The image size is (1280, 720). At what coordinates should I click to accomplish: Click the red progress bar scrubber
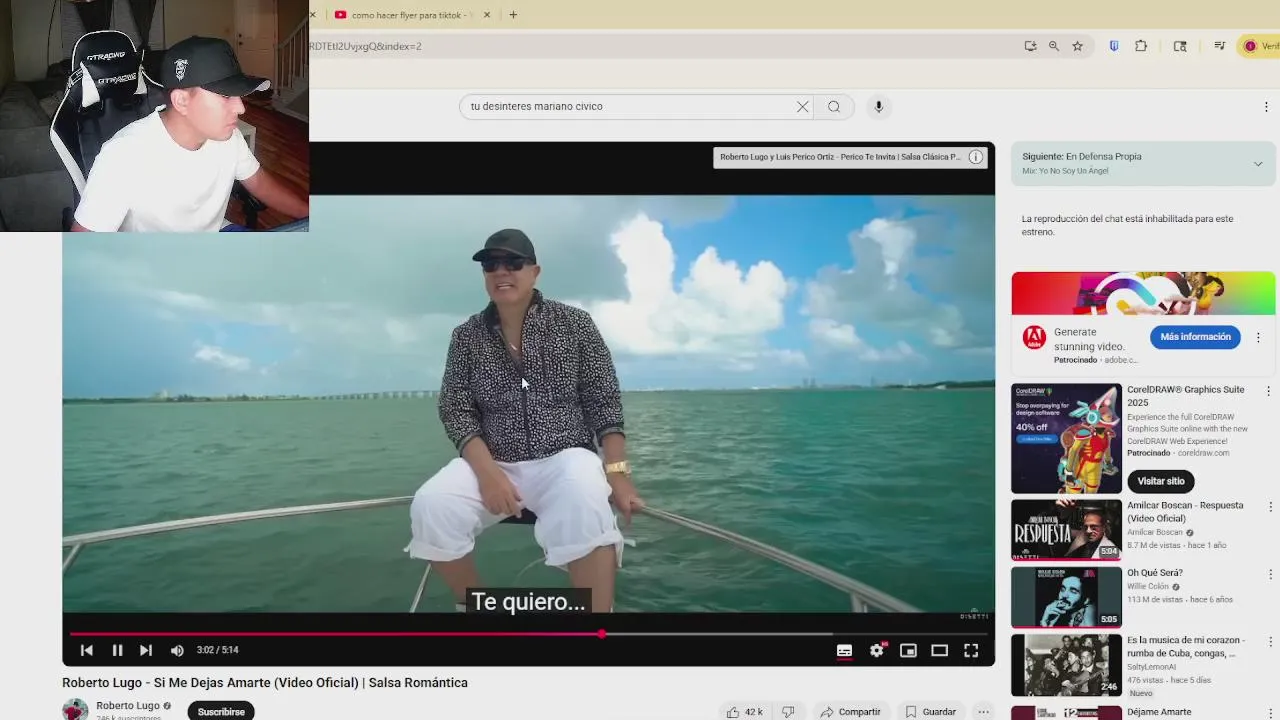click(x=601, y=634)
